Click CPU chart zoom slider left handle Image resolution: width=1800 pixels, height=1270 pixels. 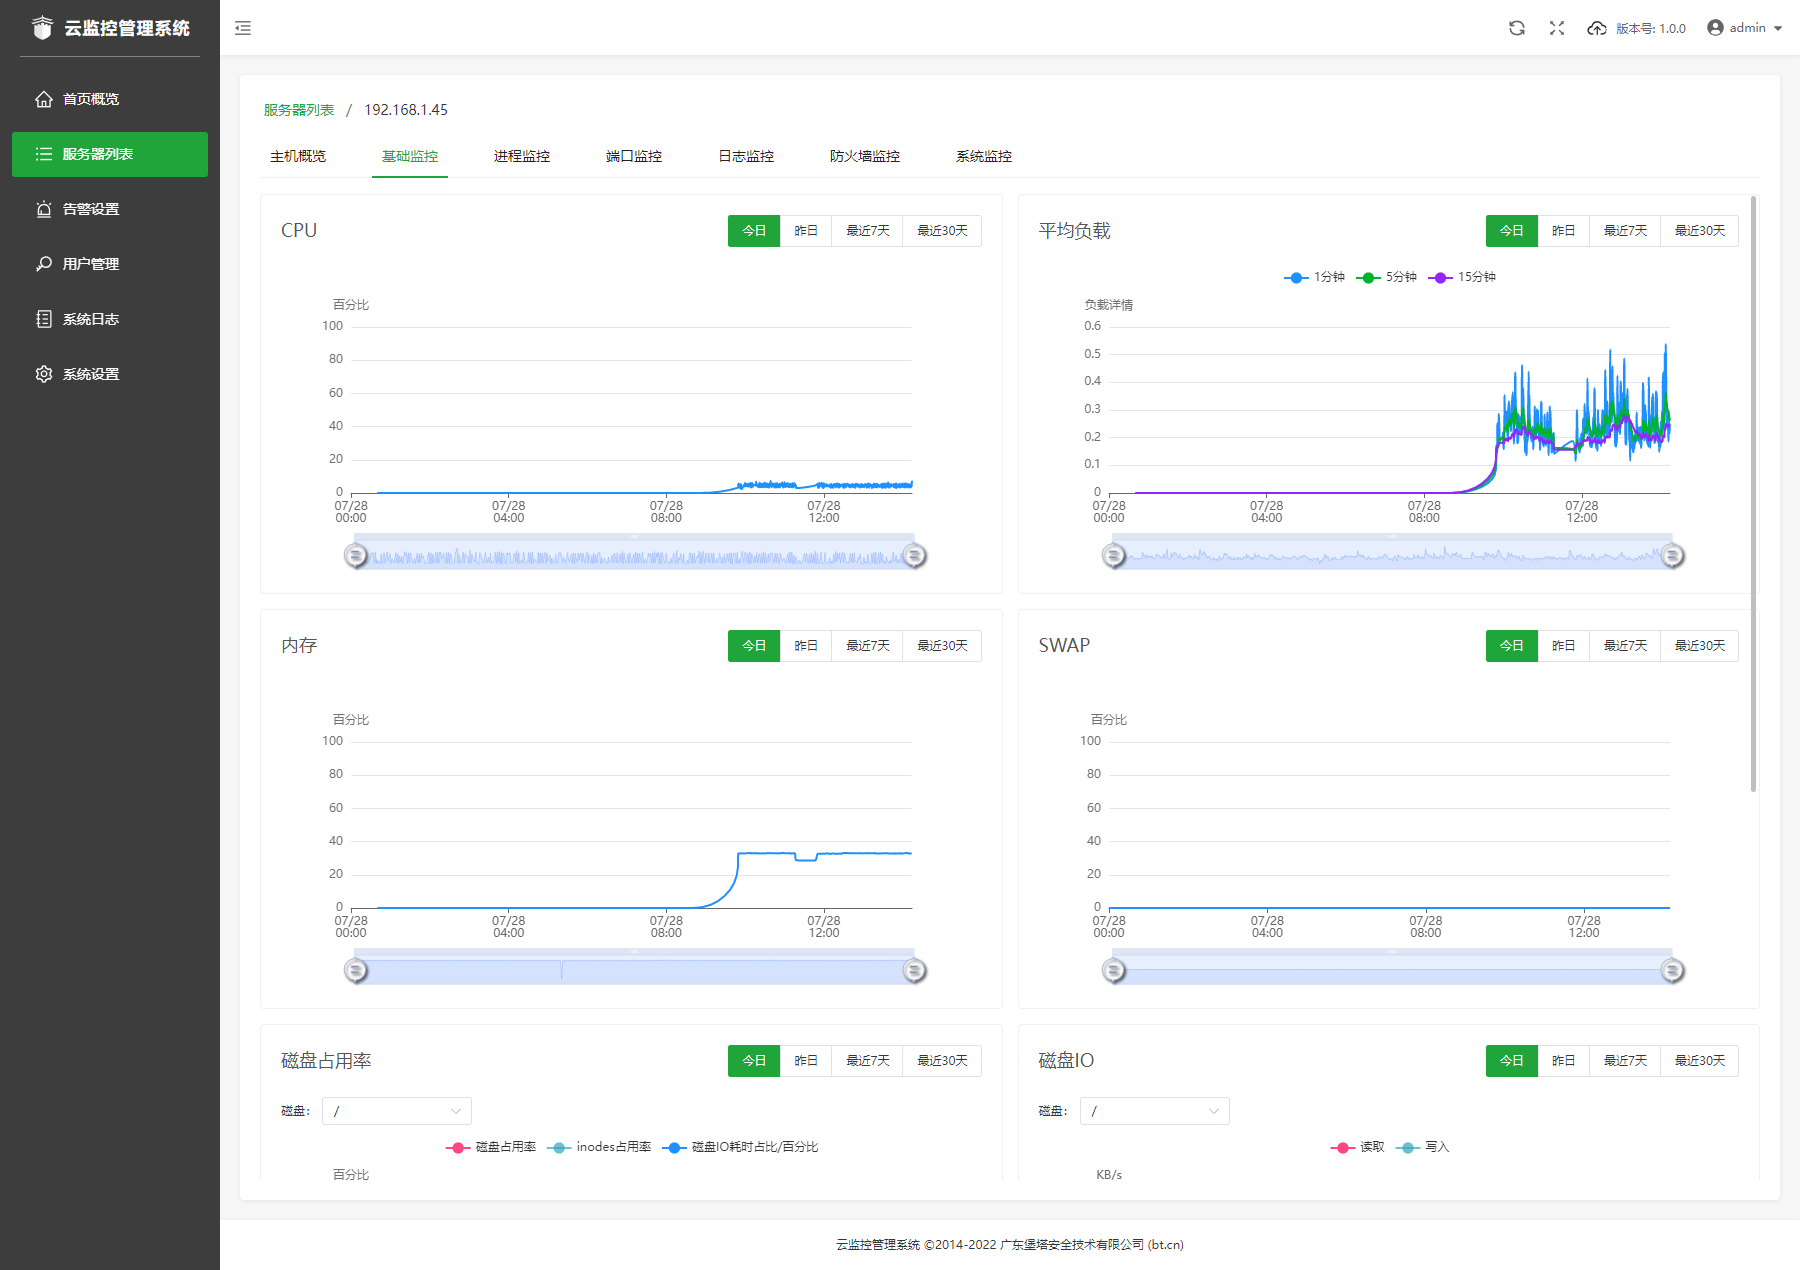point(356,556)
